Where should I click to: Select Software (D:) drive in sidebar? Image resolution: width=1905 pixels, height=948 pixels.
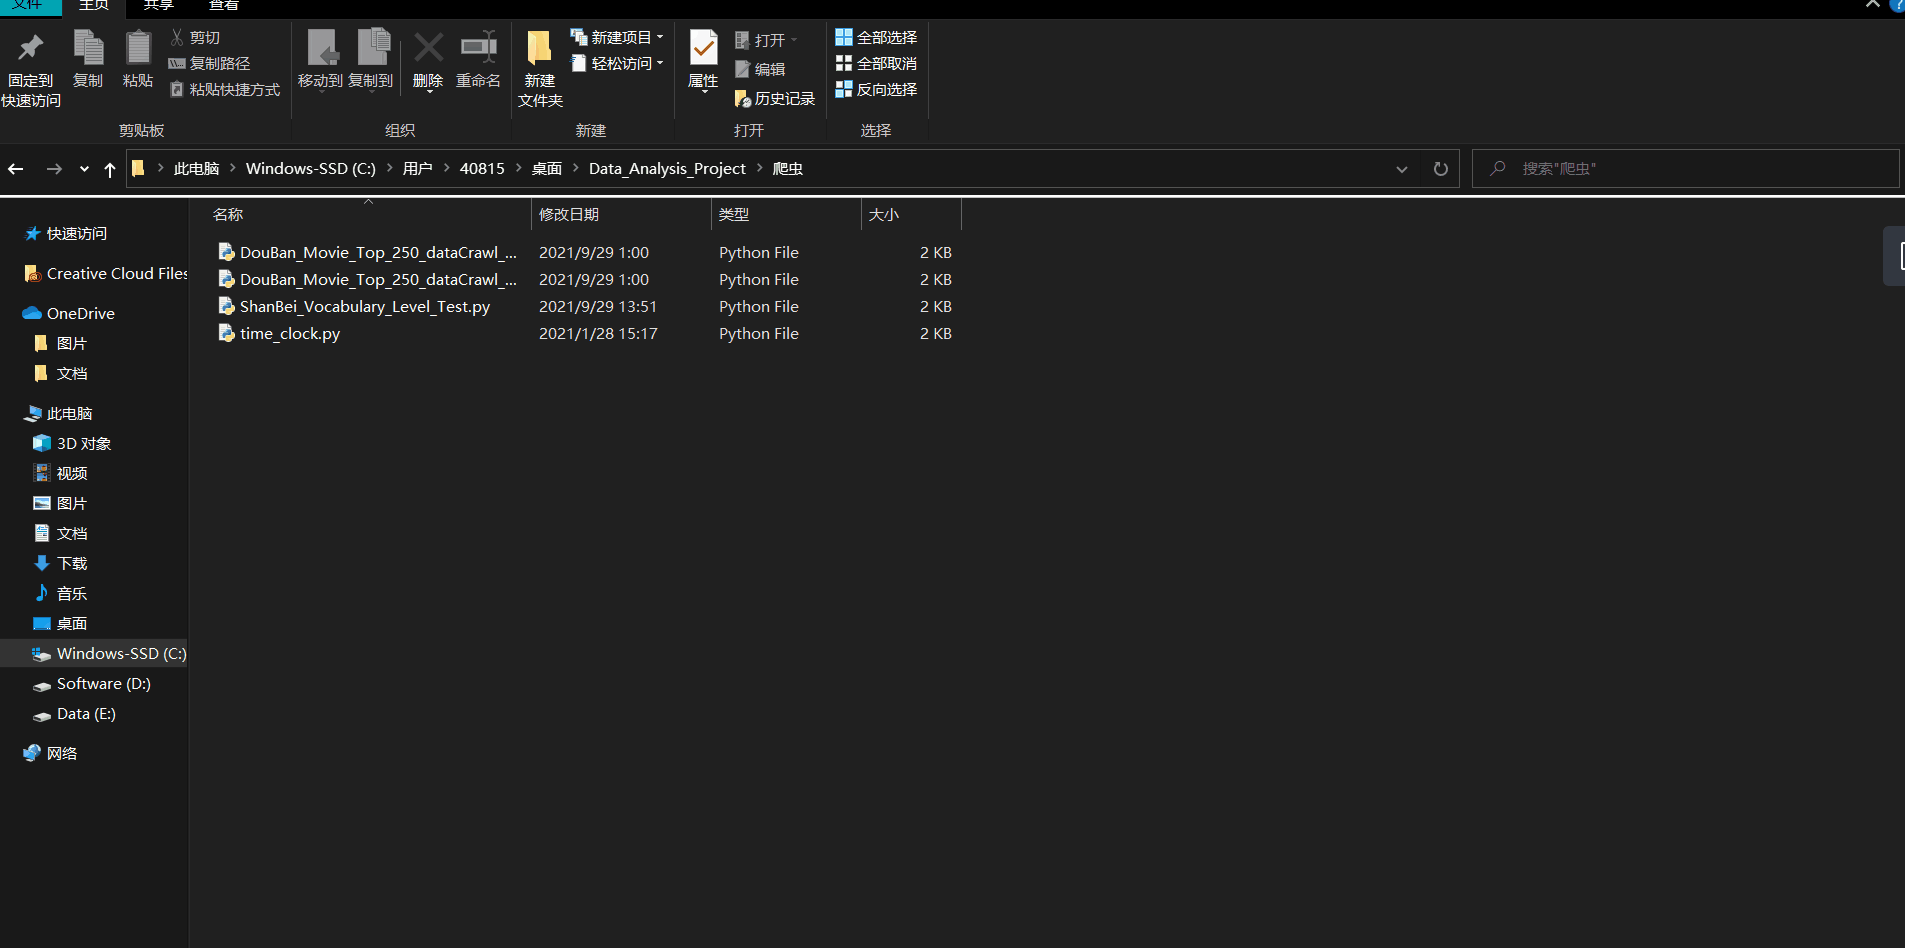[x=103, y=684]
